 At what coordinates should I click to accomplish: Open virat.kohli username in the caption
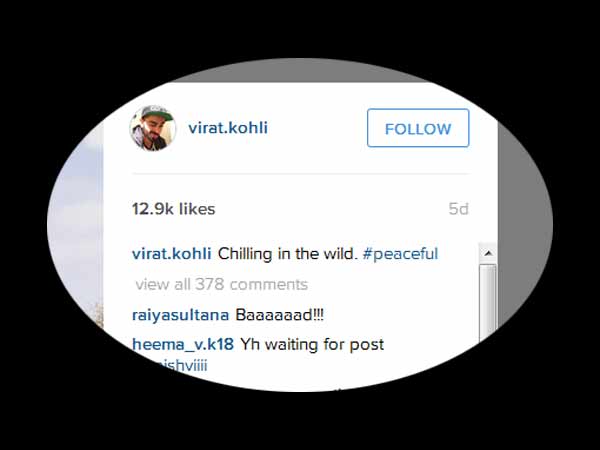click(171, 254)
